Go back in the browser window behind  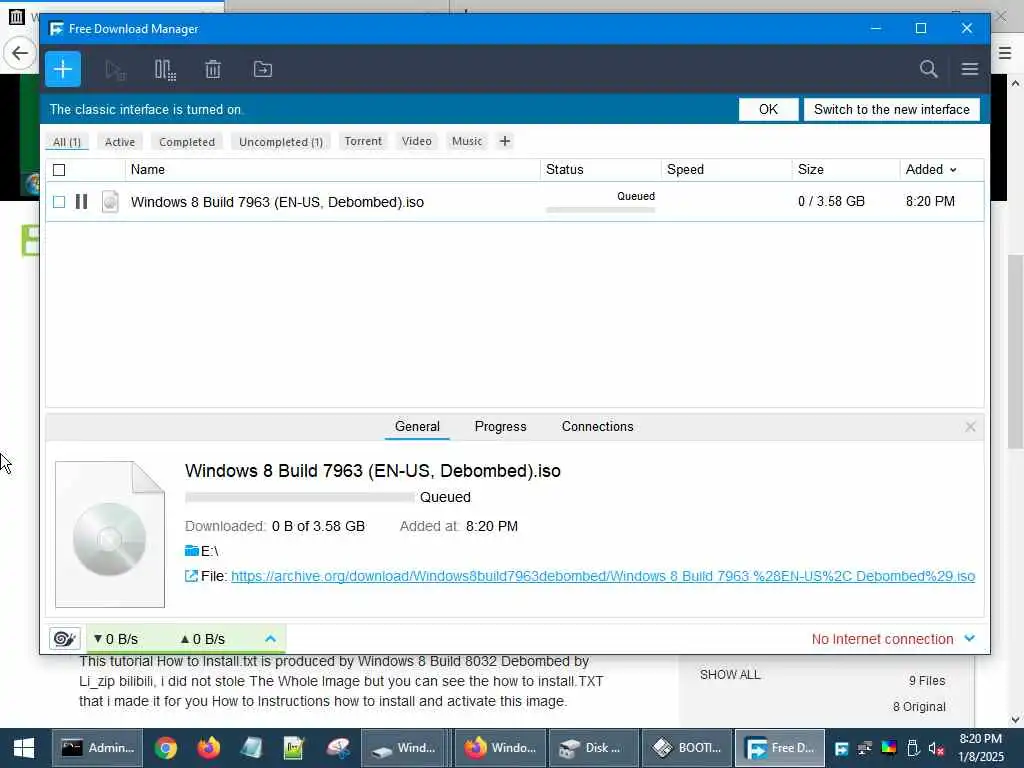(20, 53)
